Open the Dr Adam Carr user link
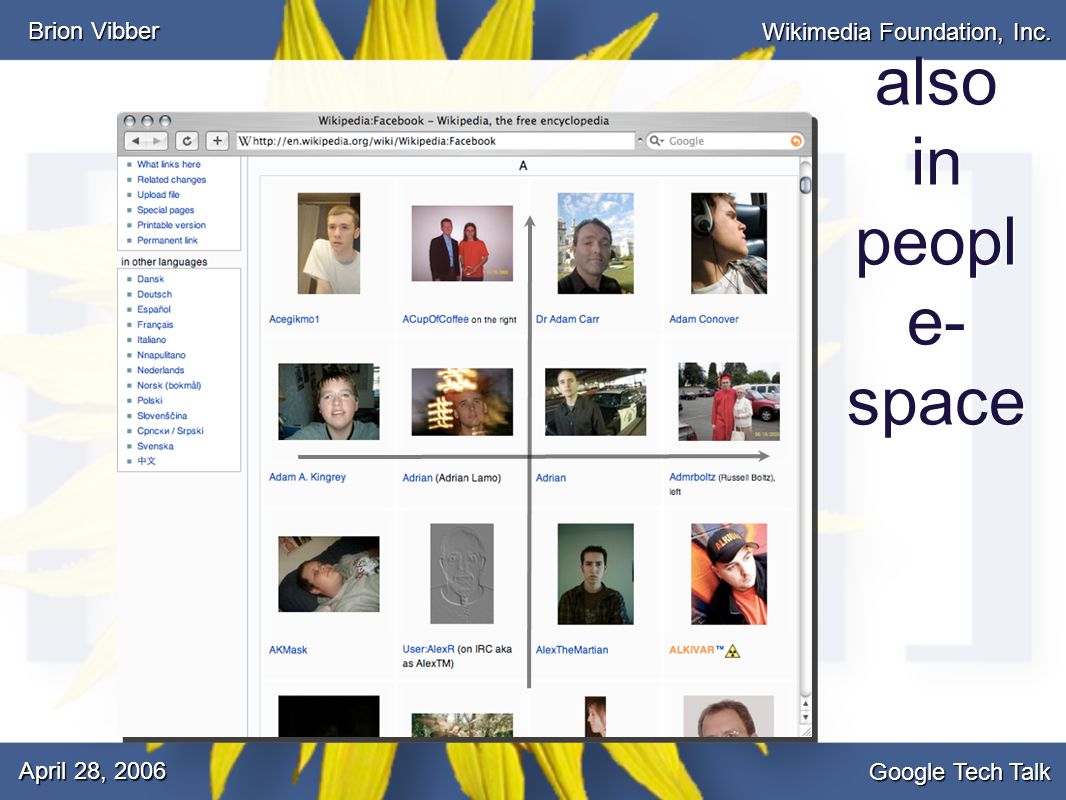 (x=567, y=319)
